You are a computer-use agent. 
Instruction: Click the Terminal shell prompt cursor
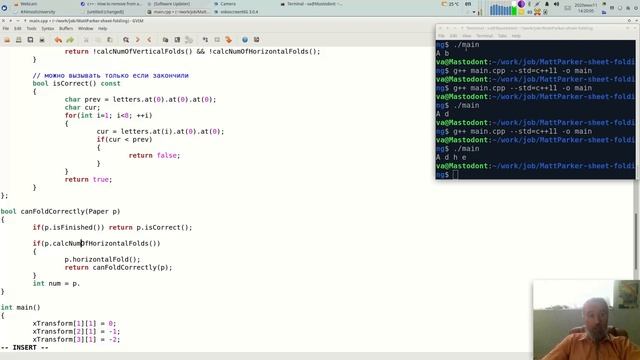coord(455,175)
